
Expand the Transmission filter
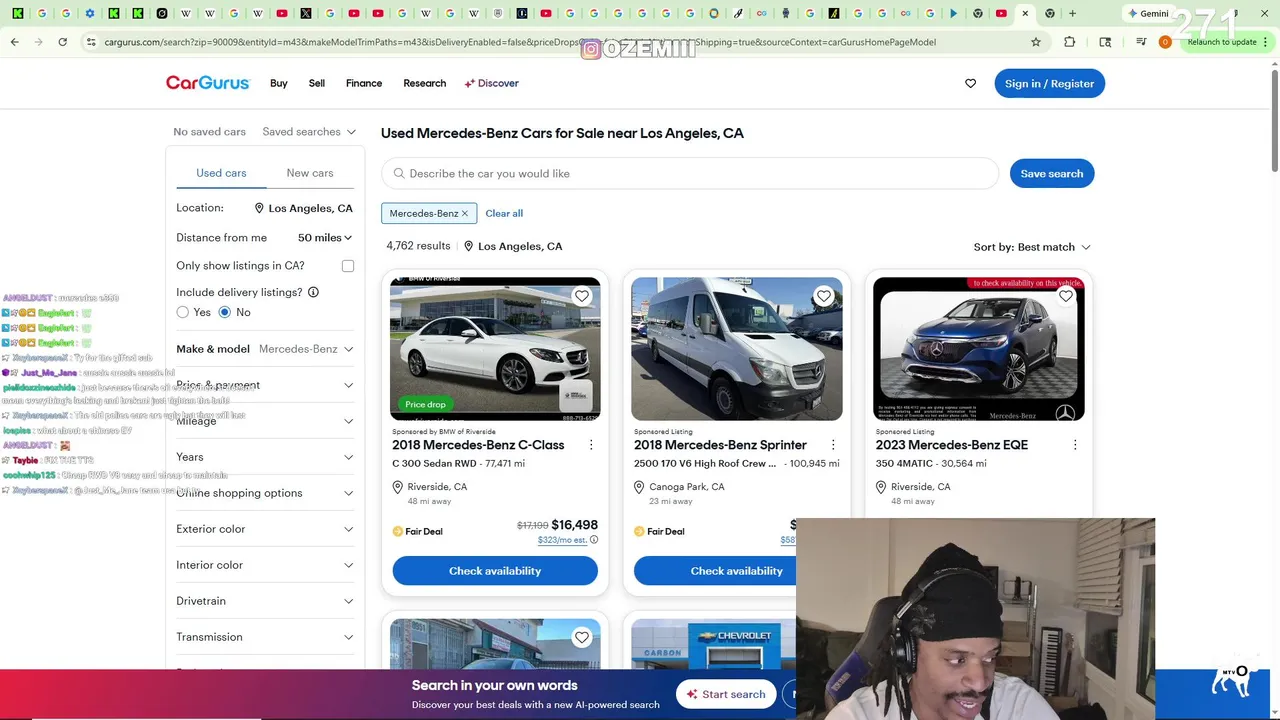(x=265, y=637)
